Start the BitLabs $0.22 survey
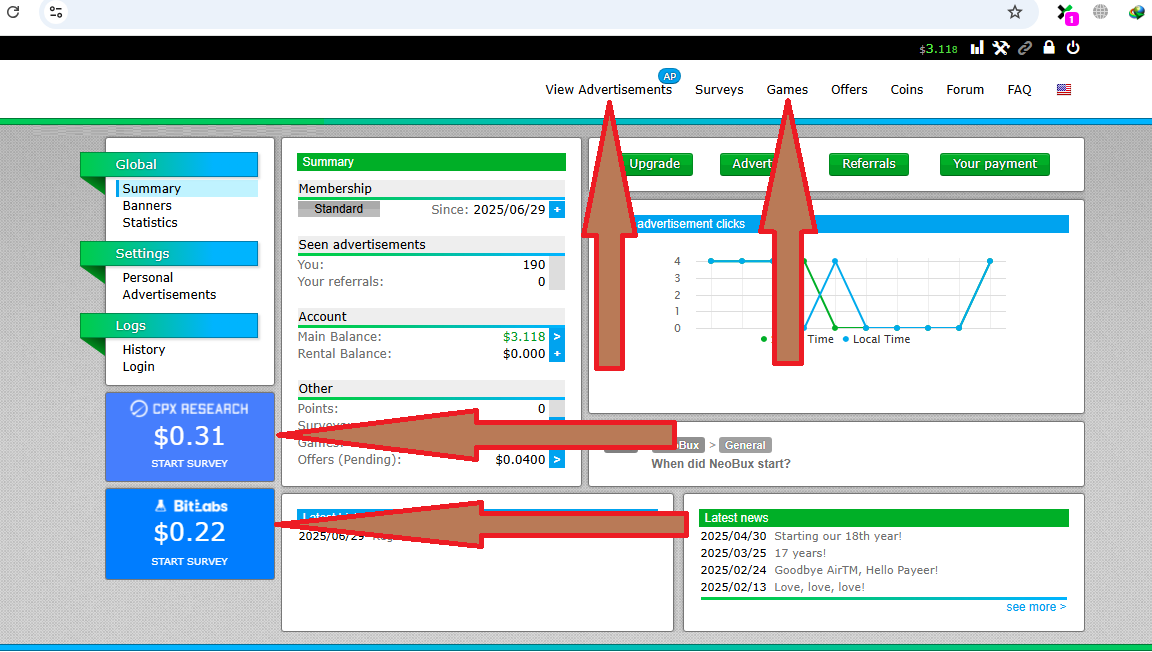 [190, 534]
